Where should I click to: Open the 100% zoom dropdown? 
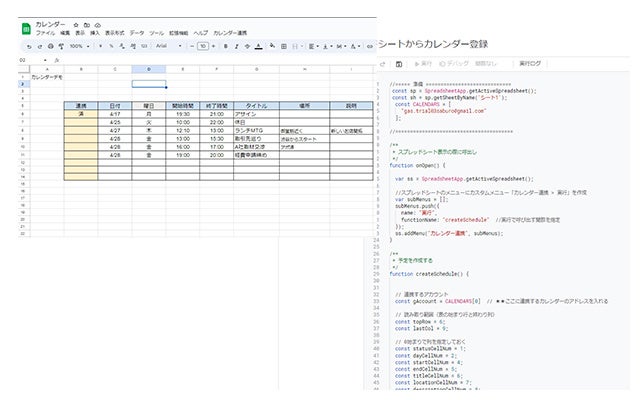click(80, 46)
